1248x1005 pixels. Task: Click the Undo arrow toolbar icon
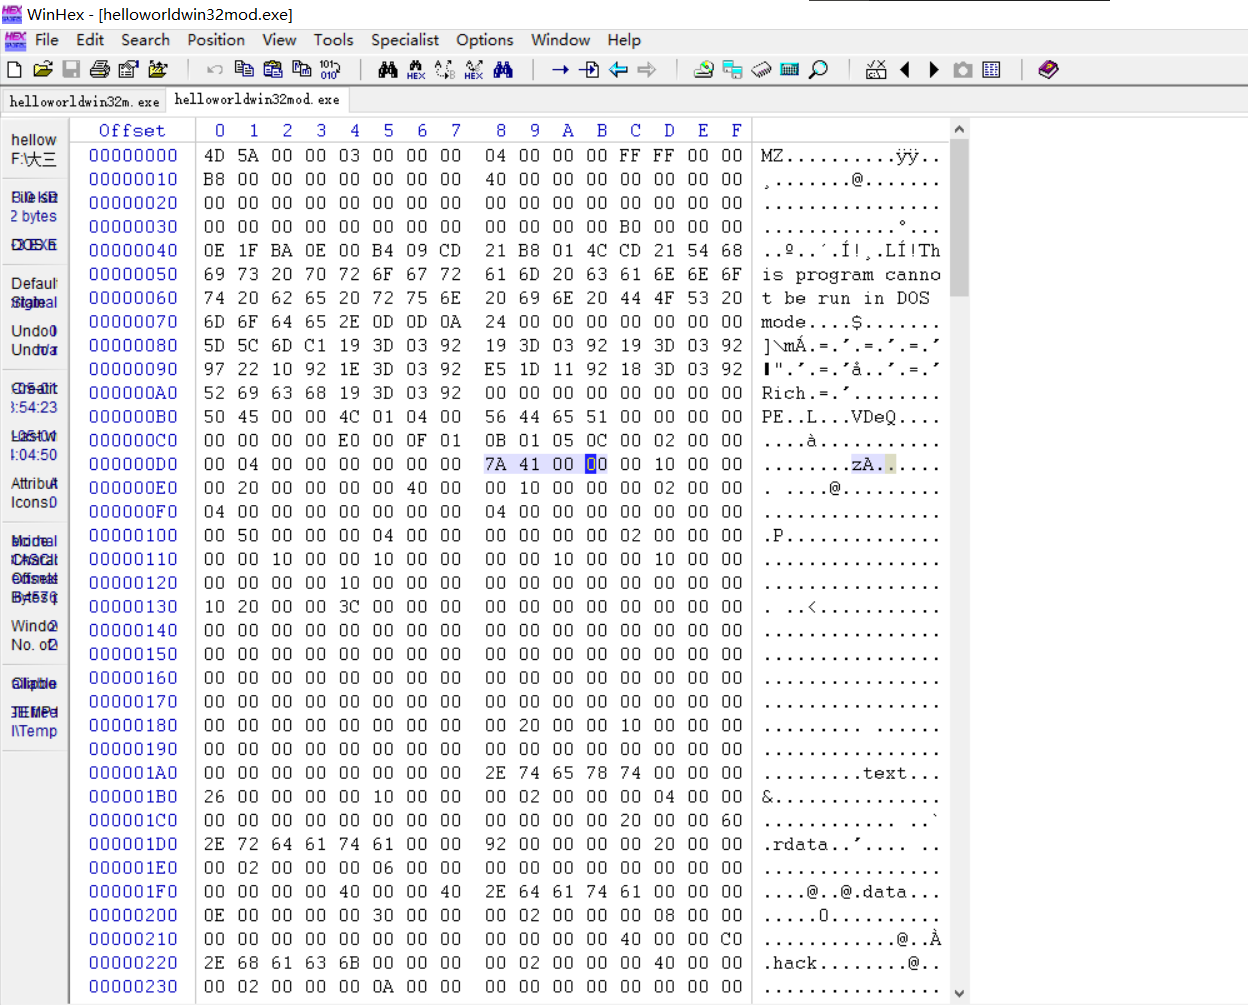[x=214, y=69]
